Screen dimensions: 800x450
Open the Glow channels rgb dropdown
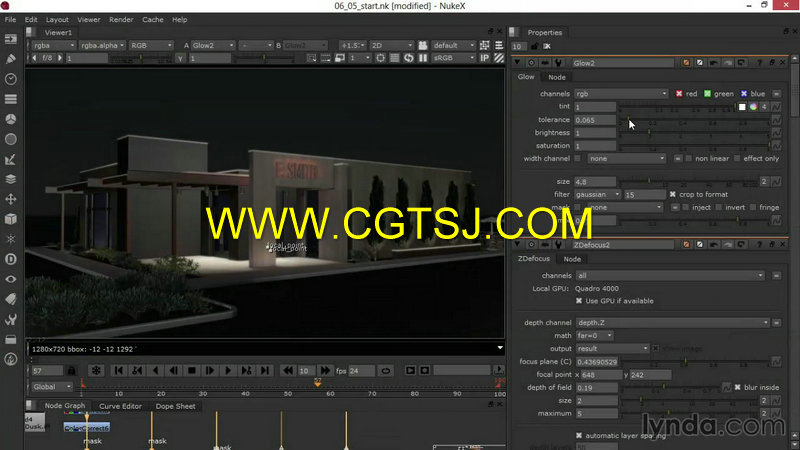pyautogui.click(x=621, y=94)
